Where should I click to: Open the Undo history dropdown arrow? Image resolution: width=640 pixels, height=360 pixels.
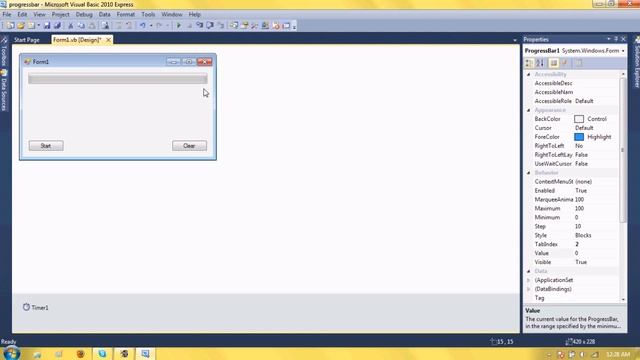click(151, 26)
